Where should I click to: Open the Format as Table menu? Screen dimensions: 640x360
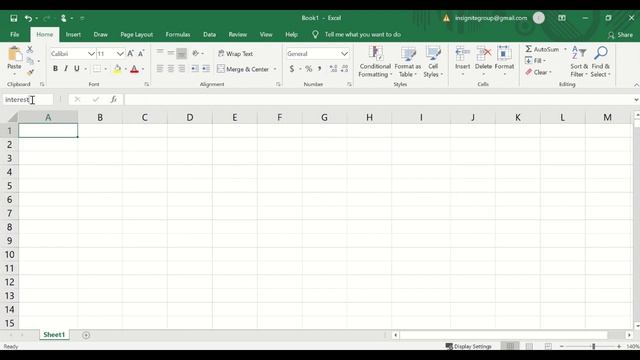[x=407, y=61]
